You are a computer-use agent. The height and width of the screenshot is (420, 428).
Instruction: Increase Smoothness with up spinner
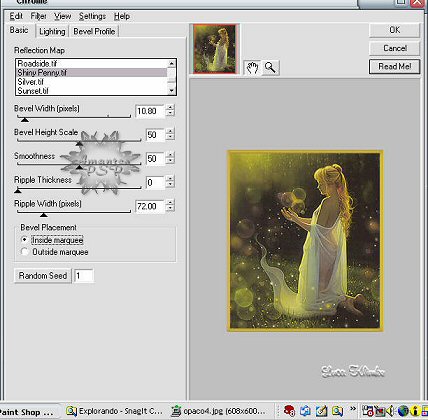170,155
